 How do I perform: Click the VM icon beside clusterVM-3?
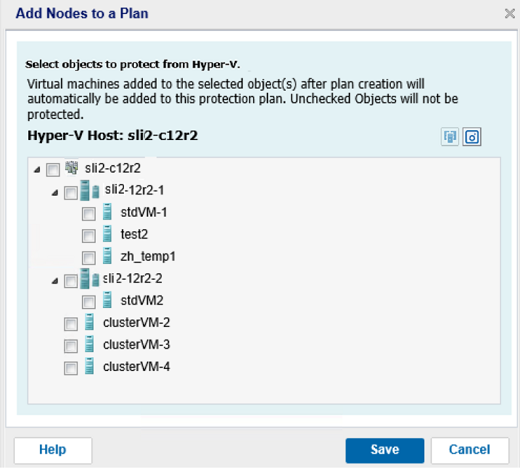pos(89,344)
